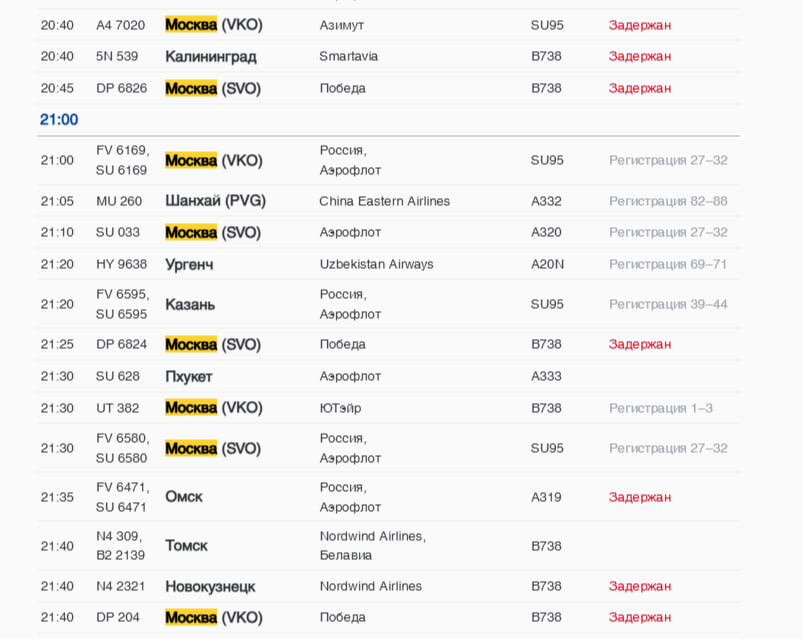Click flight number UT 382
Viewport: 803px width, 639px height.
point(118,408)
